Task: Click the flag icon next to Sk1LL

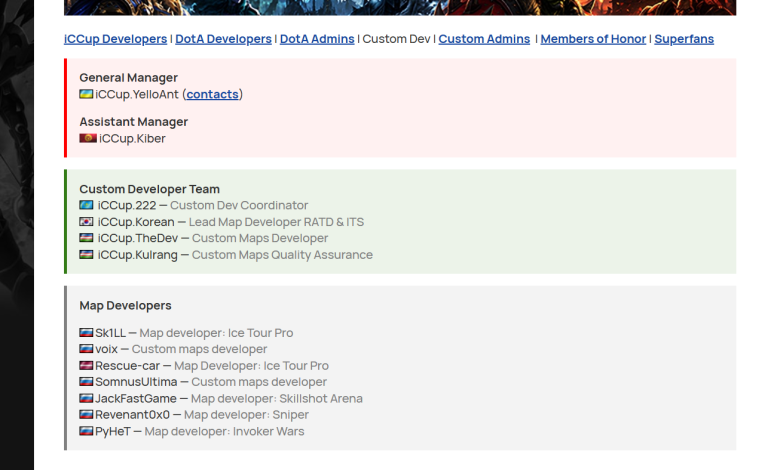Action: click(86, 332)
